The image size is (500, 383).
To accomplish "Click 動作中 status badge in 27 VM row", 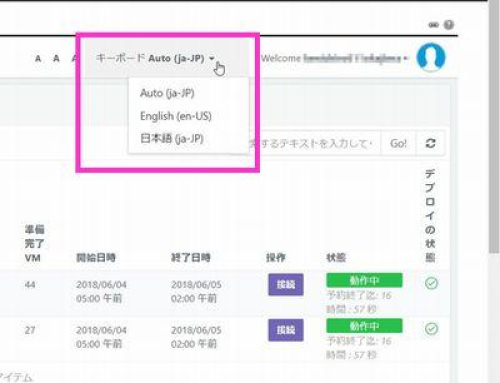I will click(364, 326).
